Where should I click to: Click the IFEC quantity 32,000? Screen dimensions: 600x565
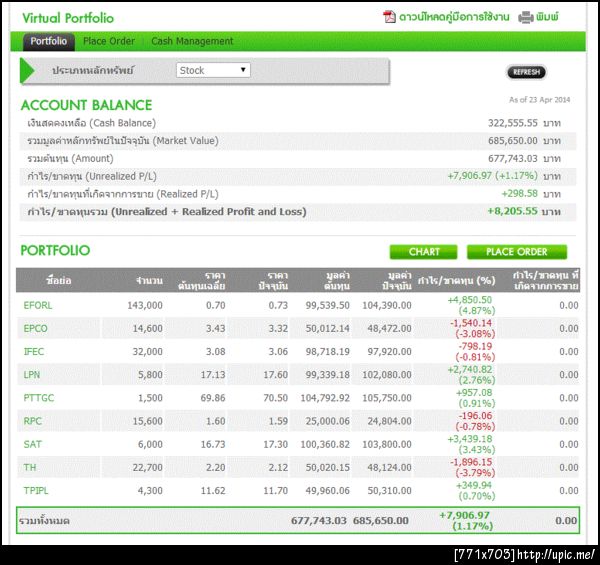point(147,352)
